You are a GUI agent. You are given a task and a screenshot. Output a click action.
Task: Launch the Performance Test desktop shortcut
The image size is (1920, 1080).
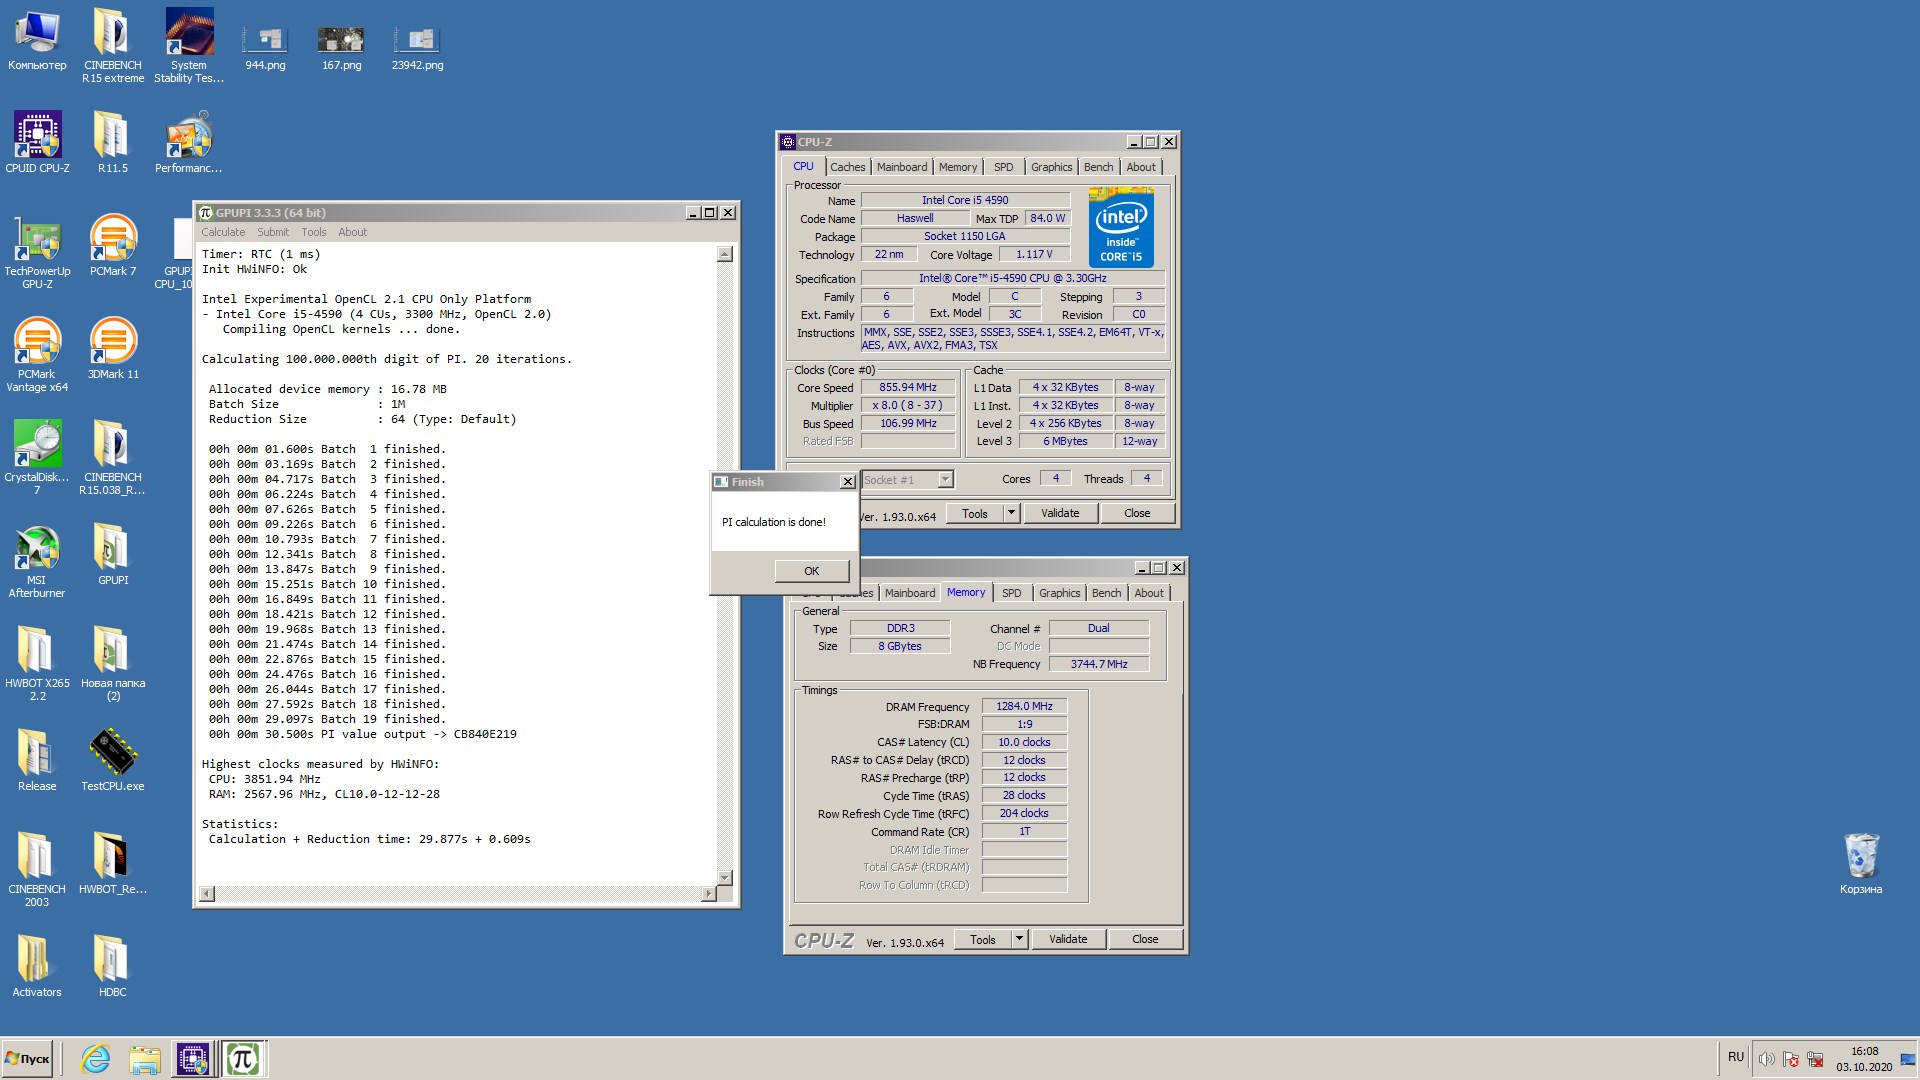(x=189, y=142)
